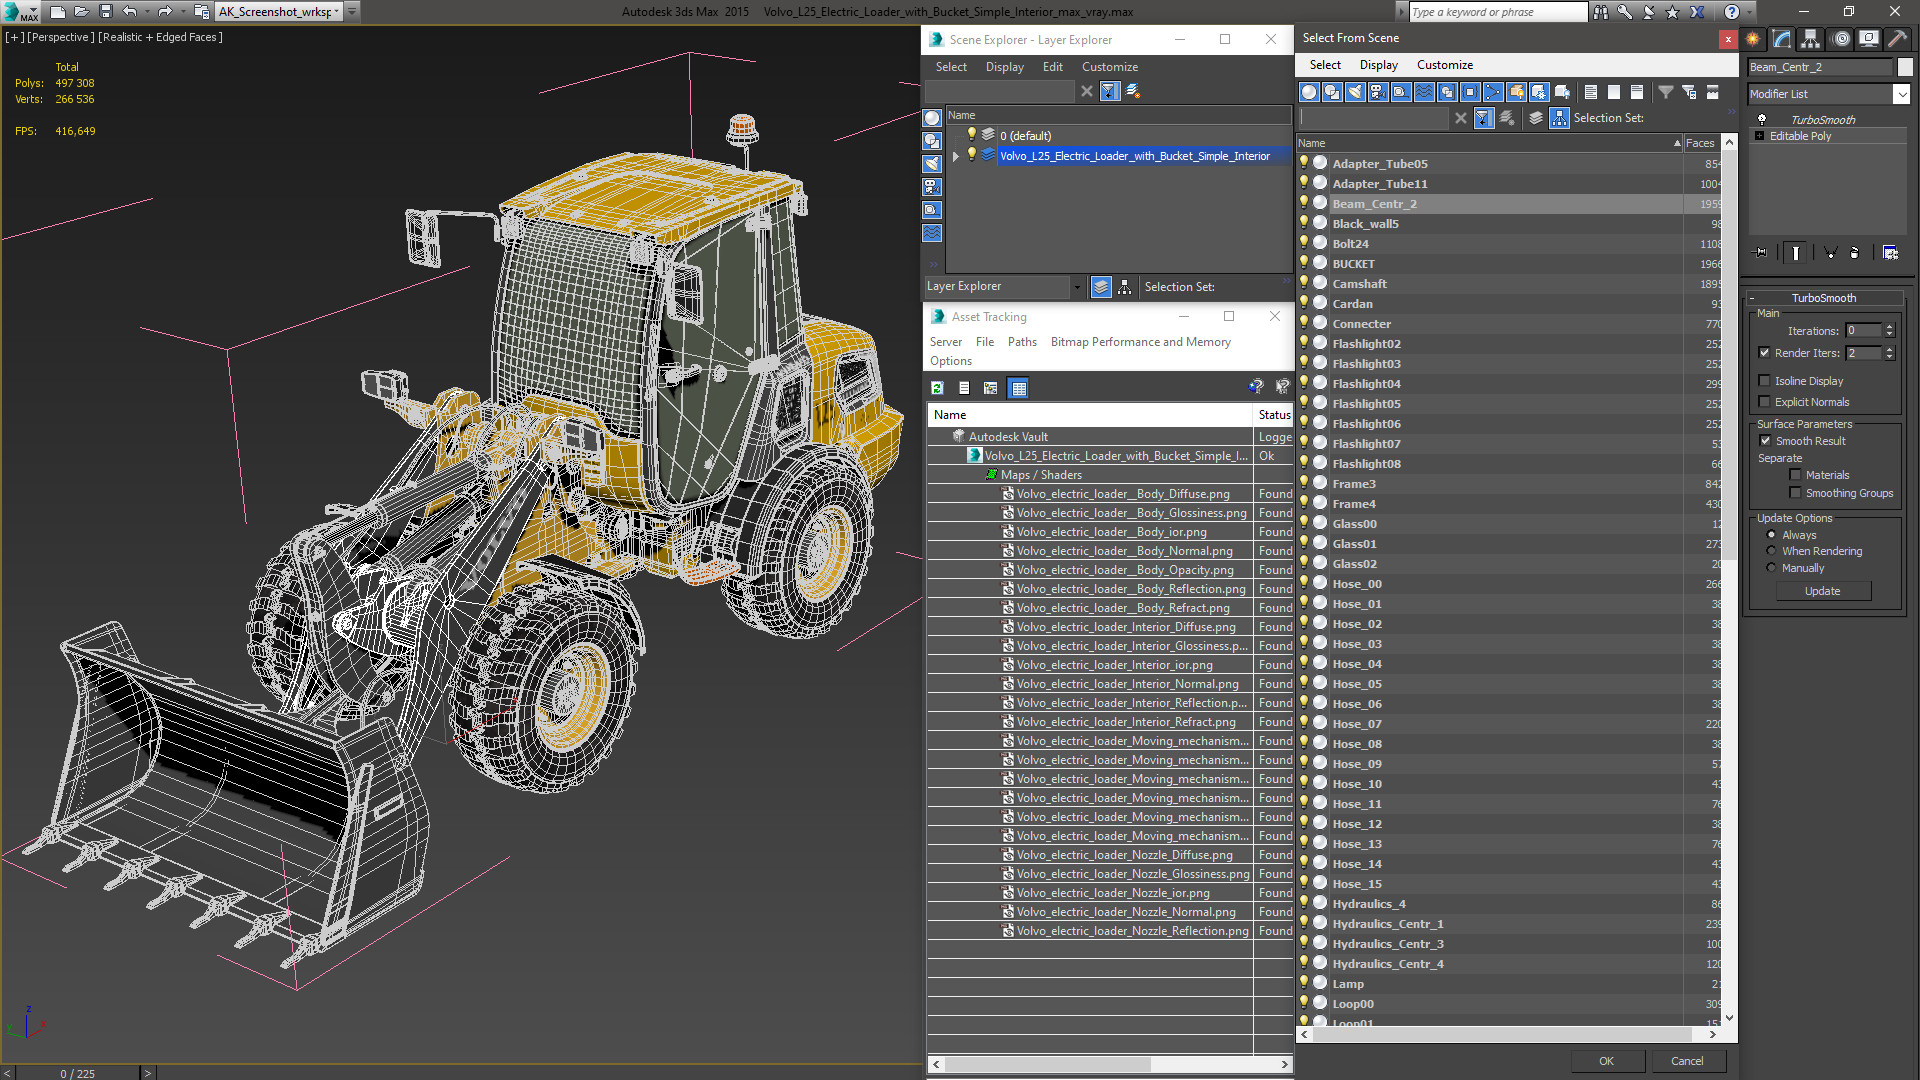This screenshot has width=1920, height=1080.
Task: Toggle Display Shapes filter in Select From Scene
Action: pyautogui.click(x=1332, y=92)
